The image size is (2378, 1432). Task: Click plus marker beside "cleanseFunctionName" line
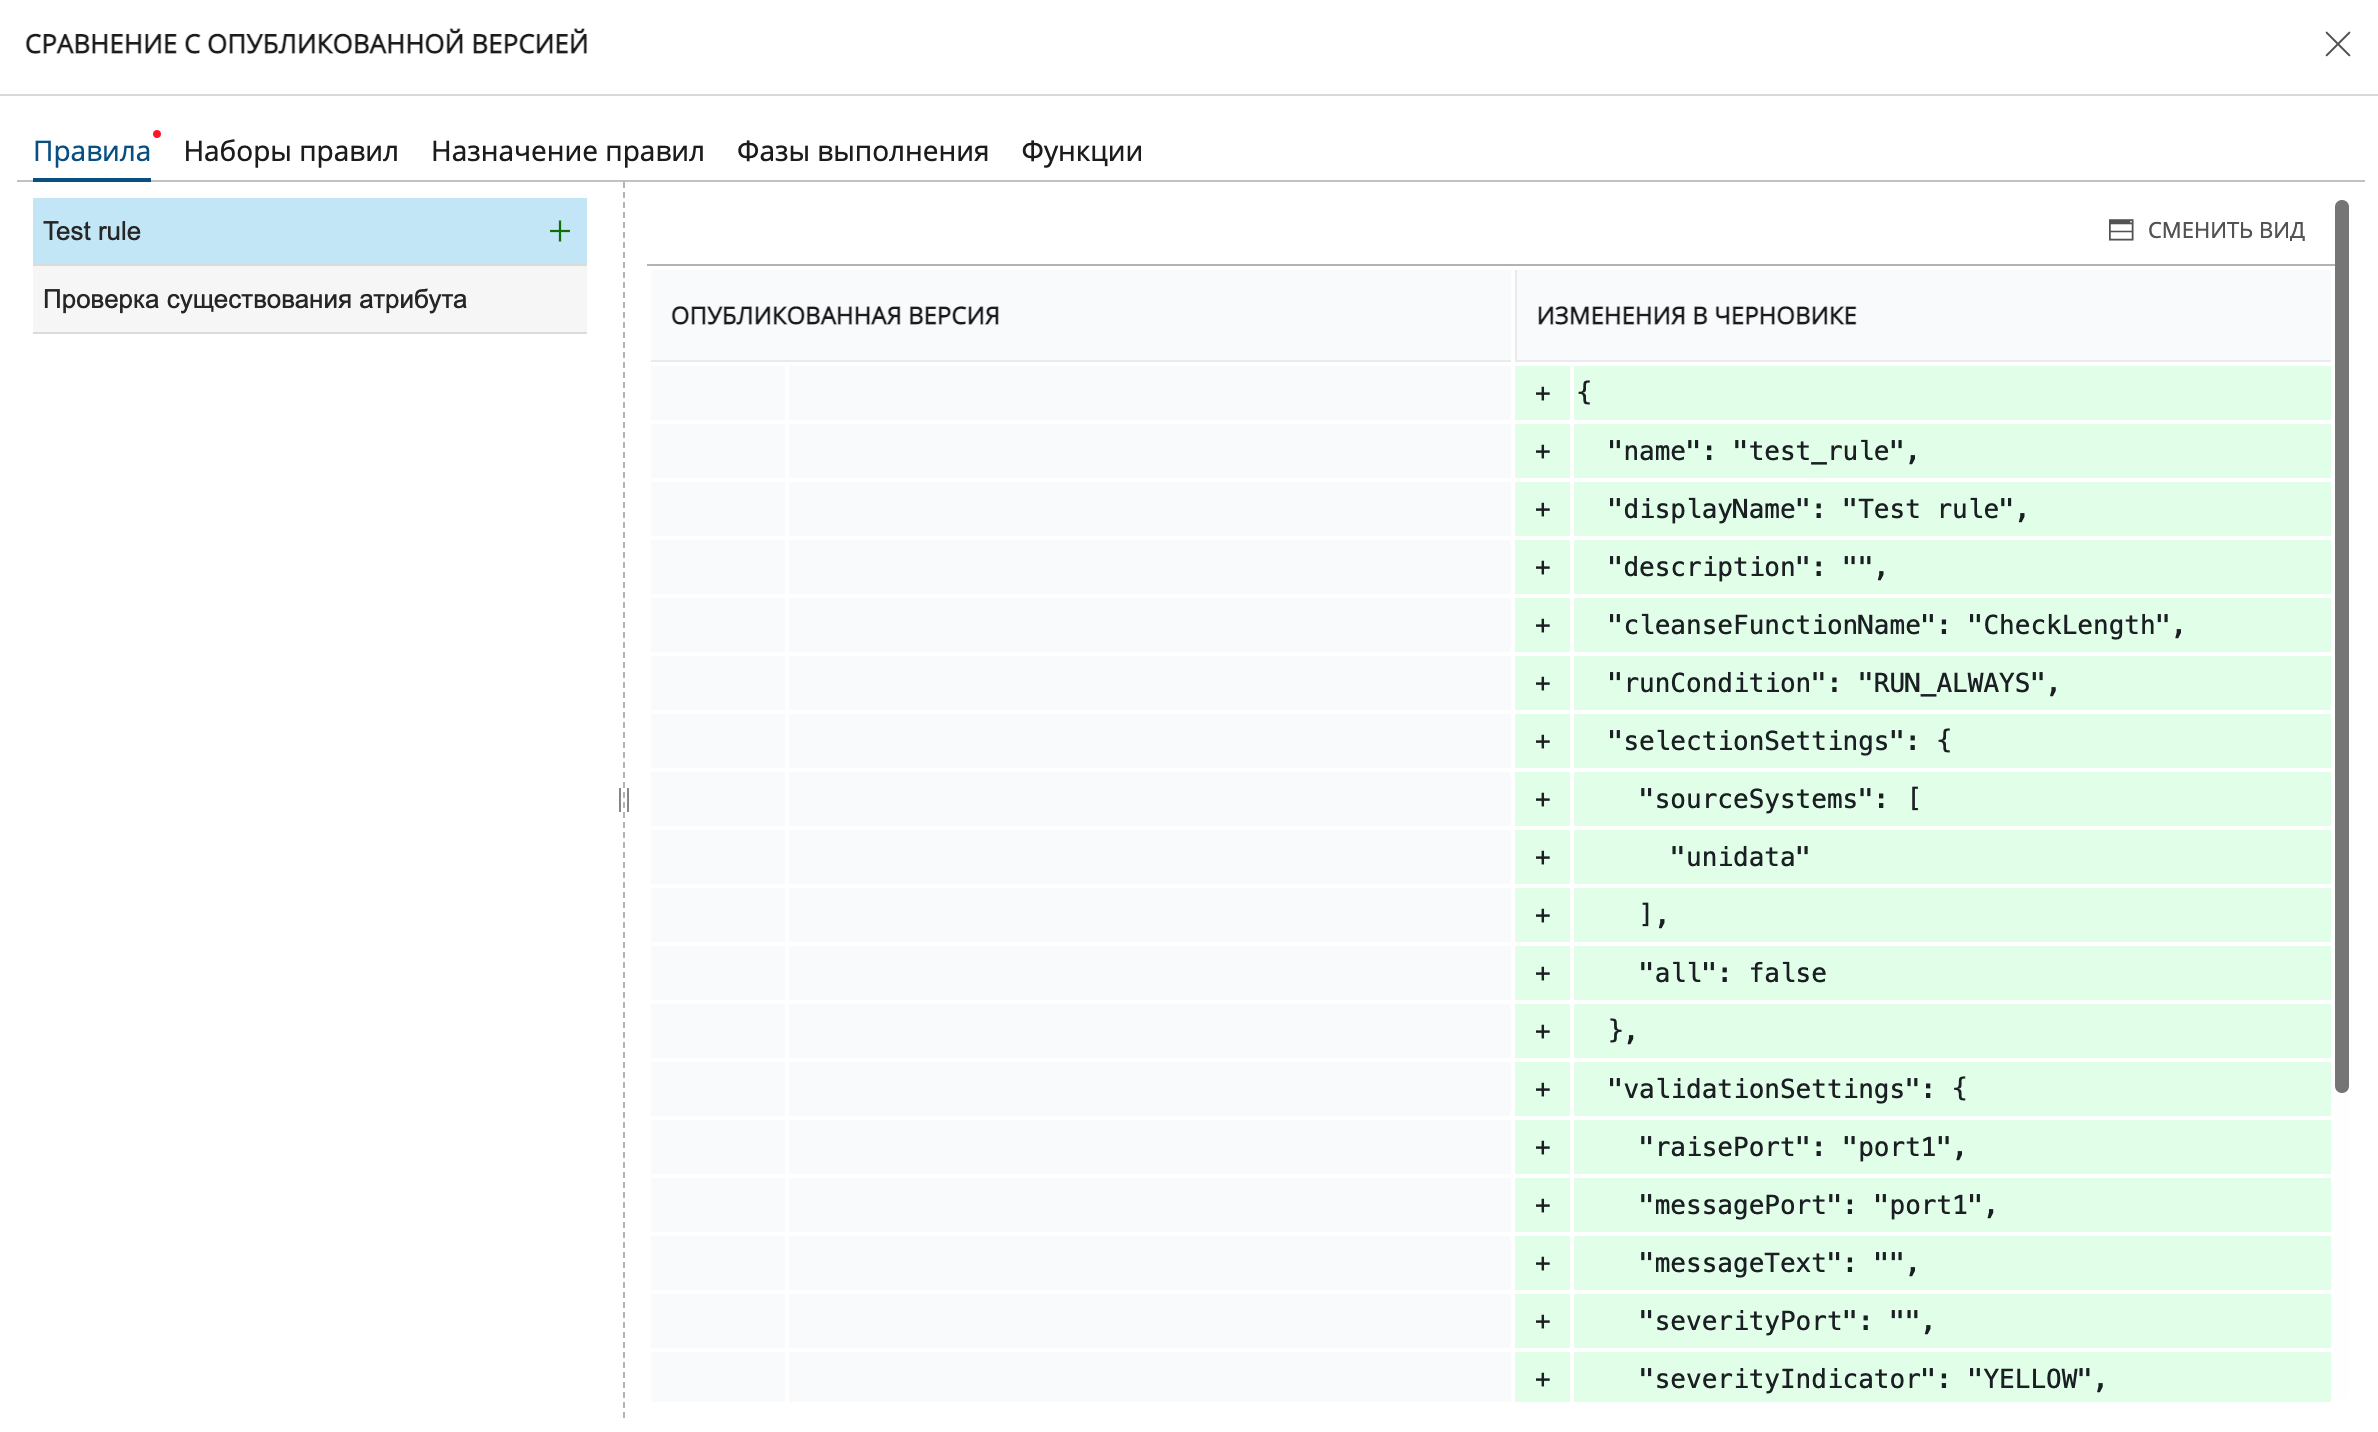(x=1543, y=626)
